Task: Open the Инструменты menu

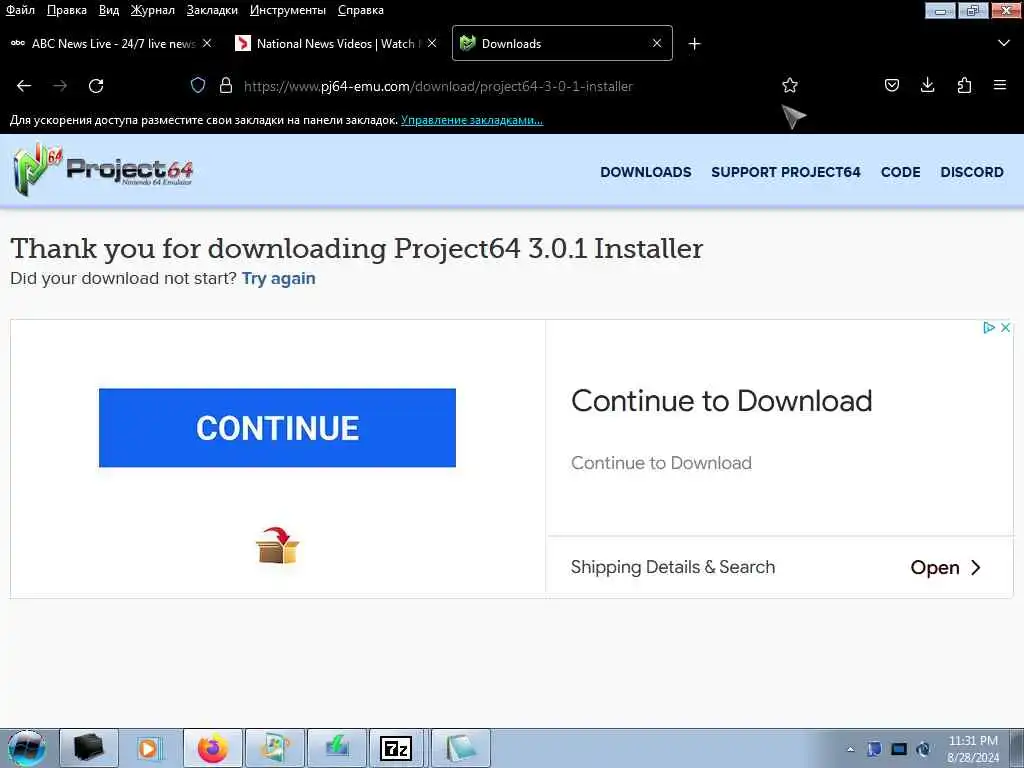Action: tap(288, 10)
